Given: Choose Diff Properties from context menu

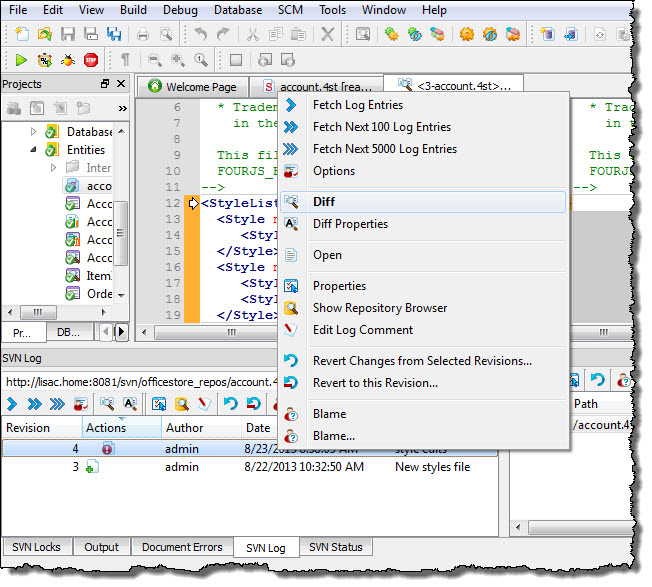Looking at the screenshot, I should pyautogui.click(x=423, y=224).
